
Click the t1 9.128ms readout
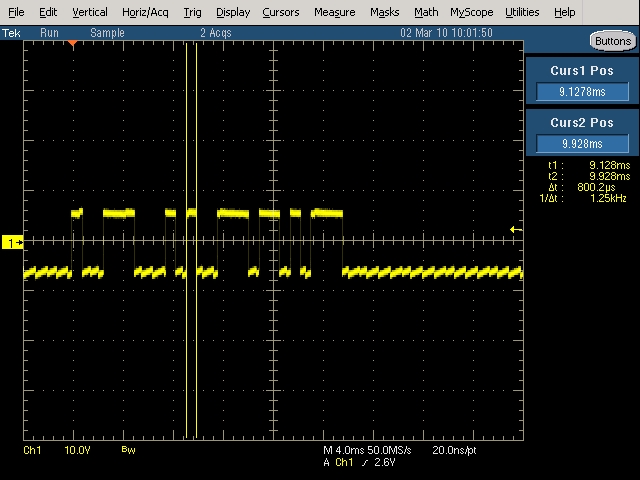(589, 165)
